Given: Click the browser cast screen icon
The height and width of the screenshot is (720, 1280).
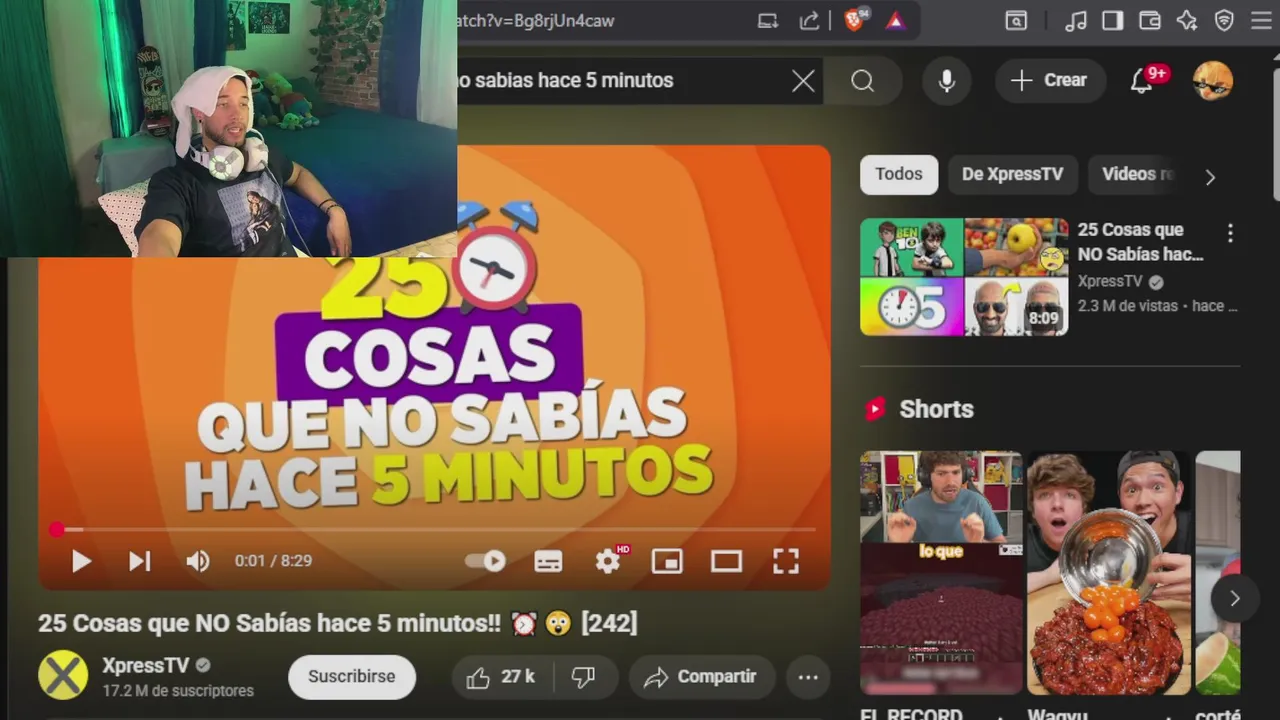Looking at the screenshot, I should coord(767,20).
